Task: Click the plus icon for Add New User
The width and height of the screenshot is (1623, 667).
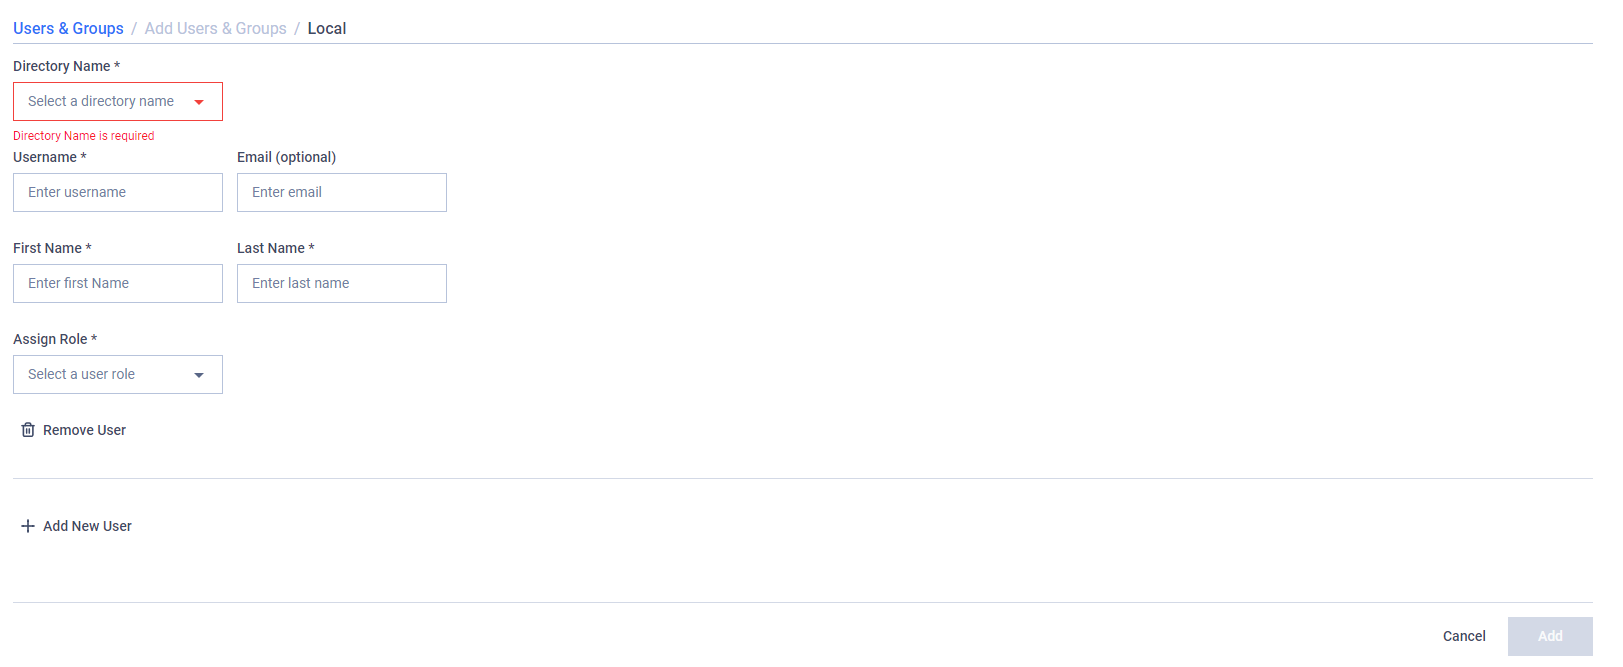Action: [x=28, y=526]
